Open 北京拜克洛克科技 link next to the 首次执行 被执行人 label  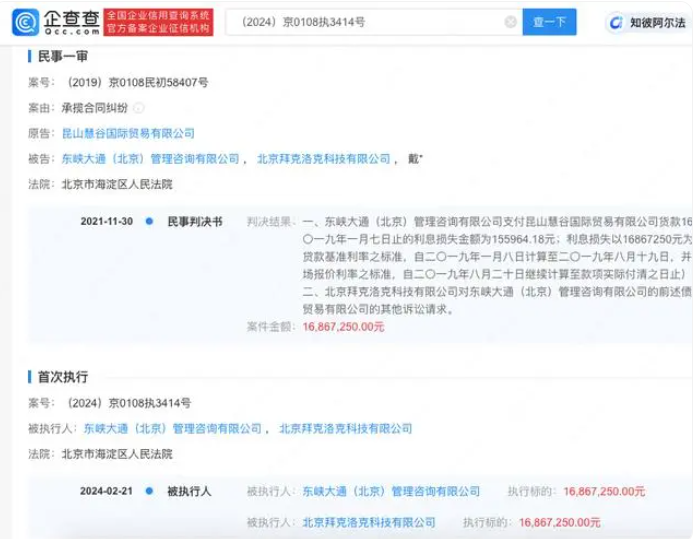point(346,429)
